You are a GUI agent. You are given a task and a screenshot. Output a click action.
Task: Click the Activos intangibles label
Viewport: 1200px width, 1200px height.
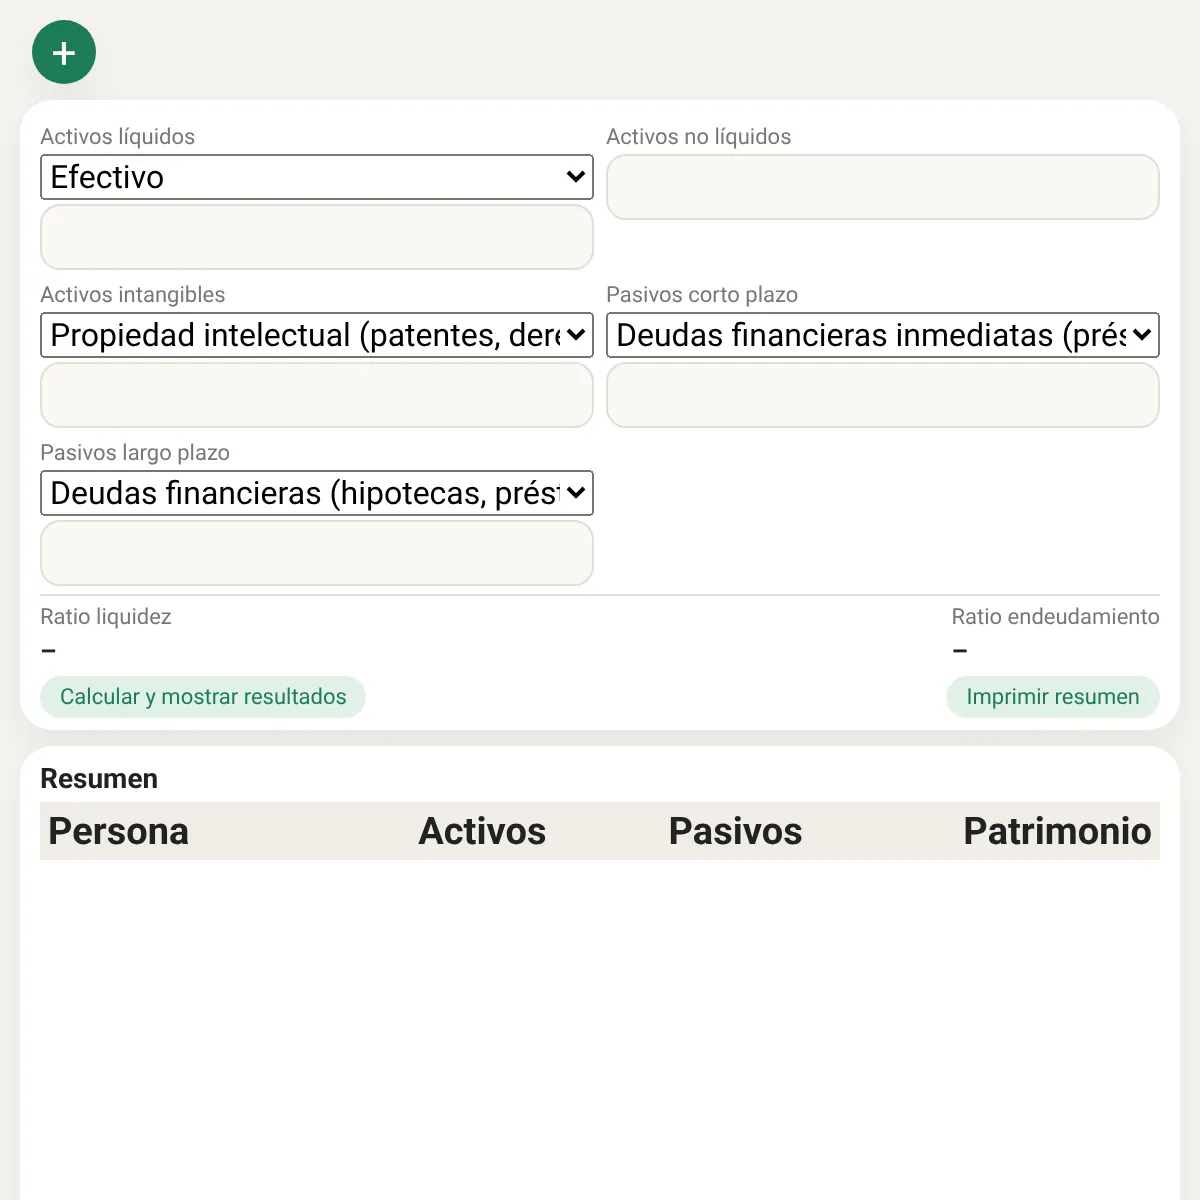132,295
